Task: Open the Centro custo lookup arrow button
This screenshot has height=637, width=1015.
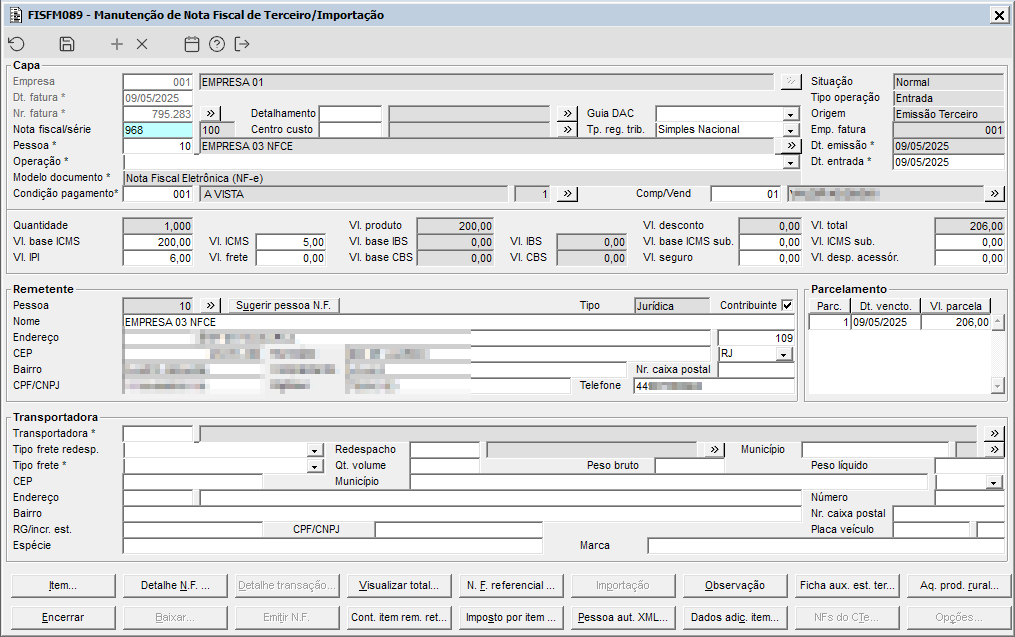Action: coord(566,130)
